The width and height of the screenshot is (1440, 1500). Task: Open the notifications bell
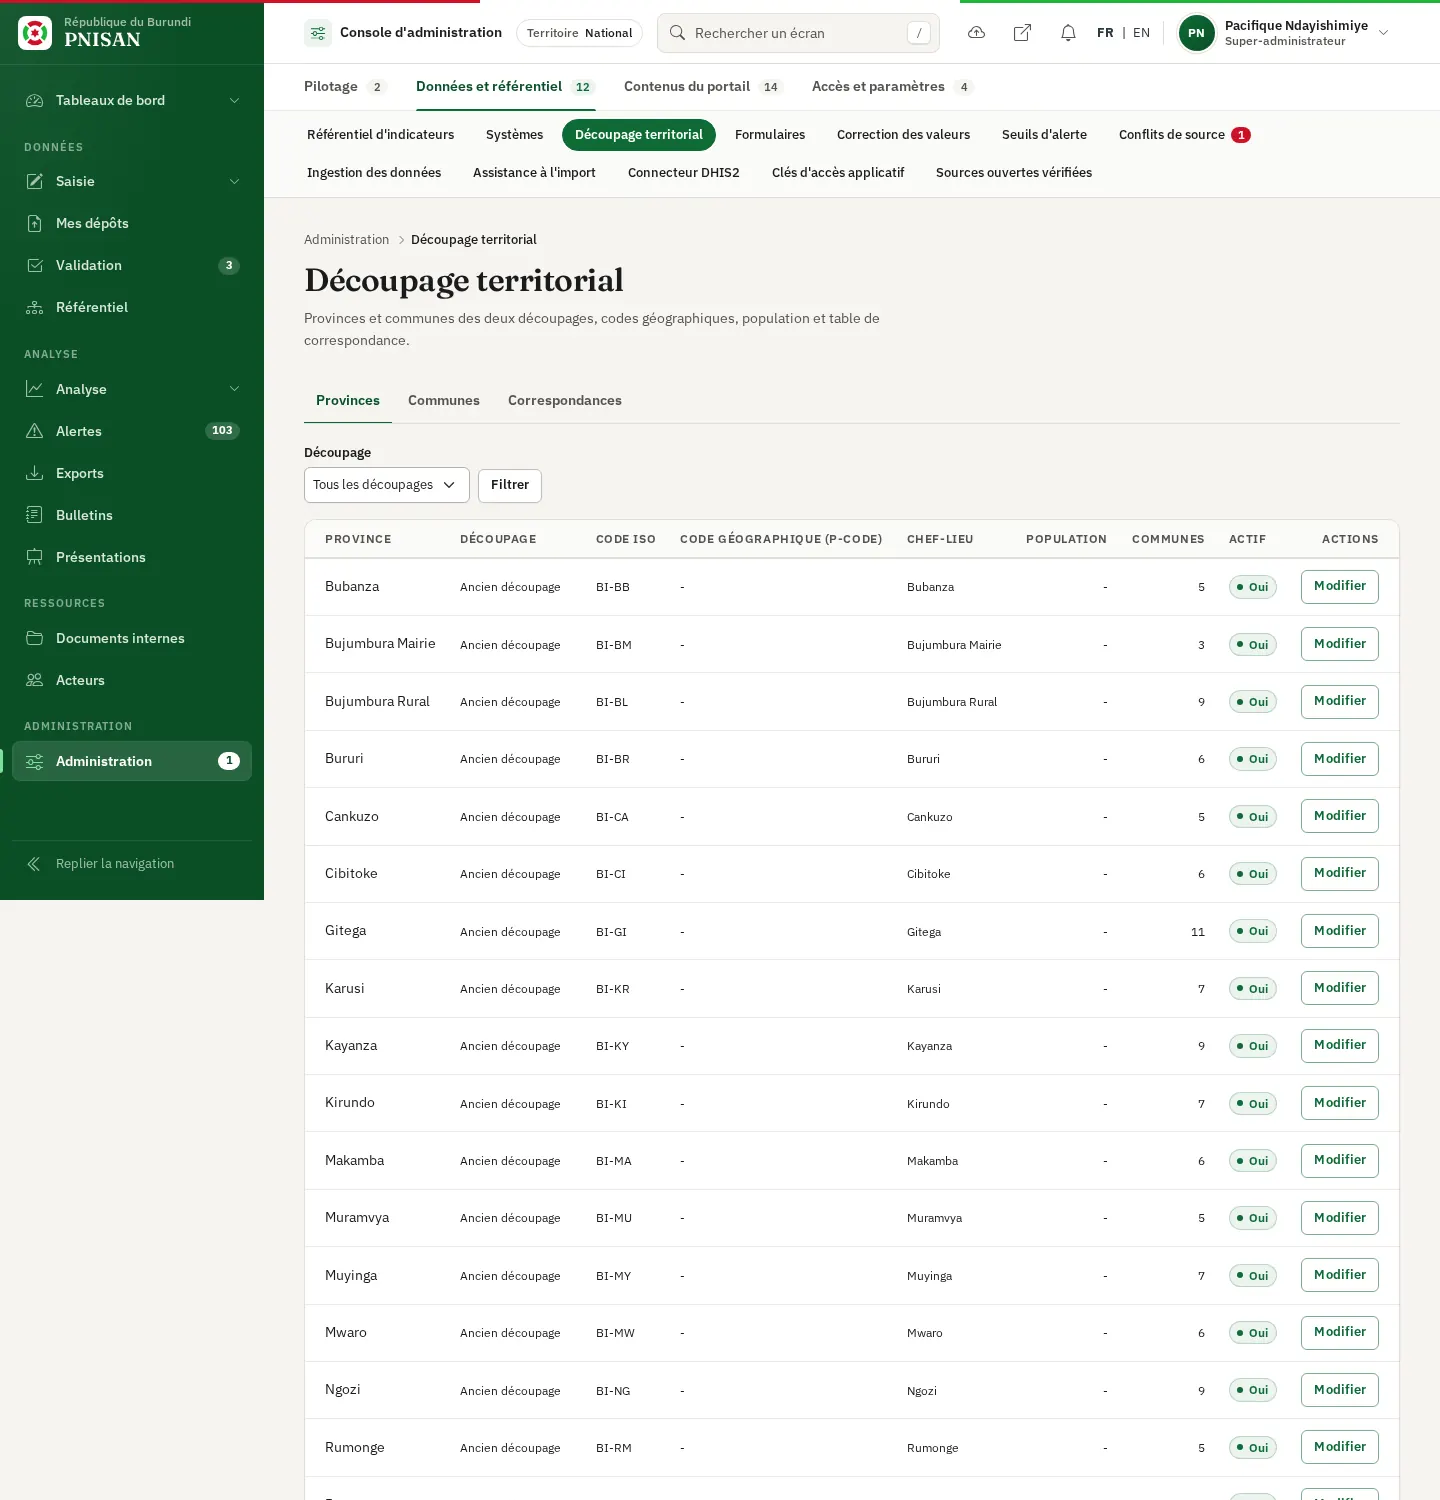[x=1068, y=33]
